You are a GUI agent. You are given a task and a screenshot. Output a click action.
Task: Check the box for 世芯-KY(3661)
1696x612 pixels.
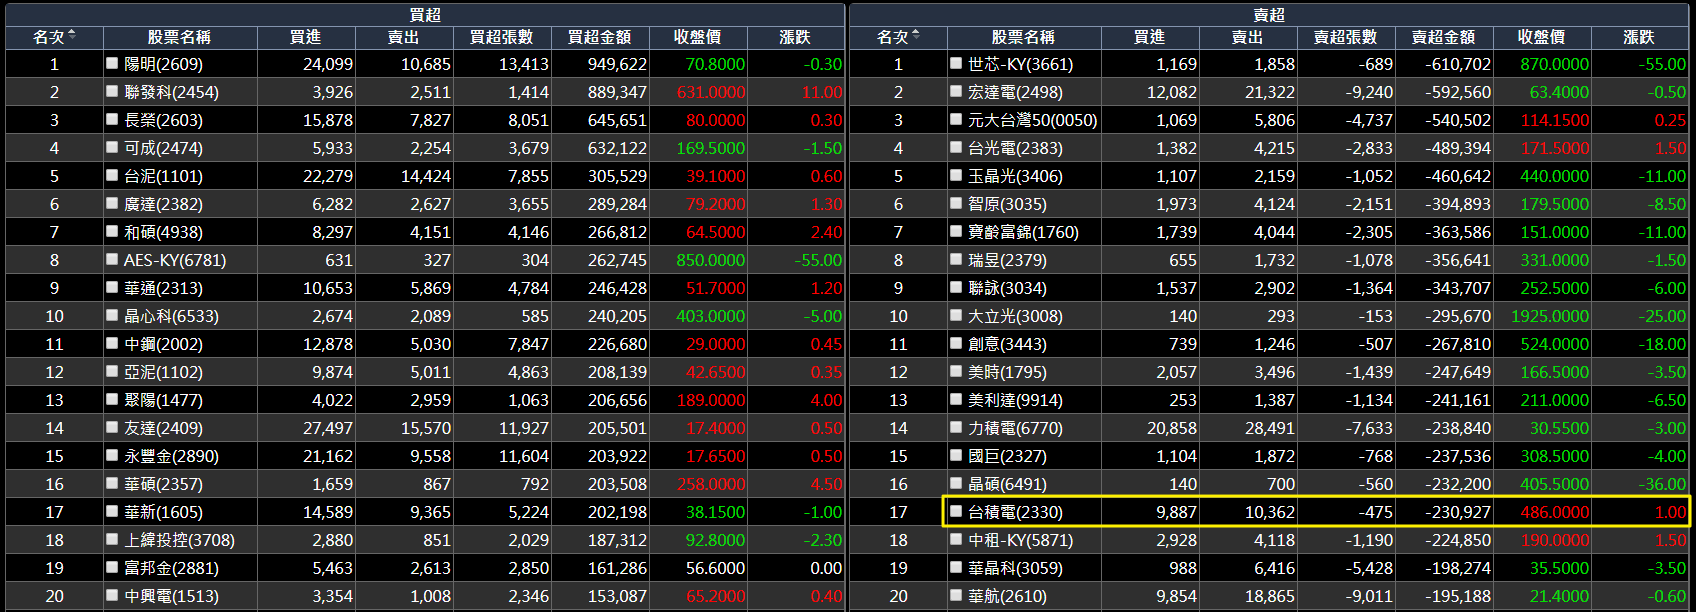(x=956, y=63)
